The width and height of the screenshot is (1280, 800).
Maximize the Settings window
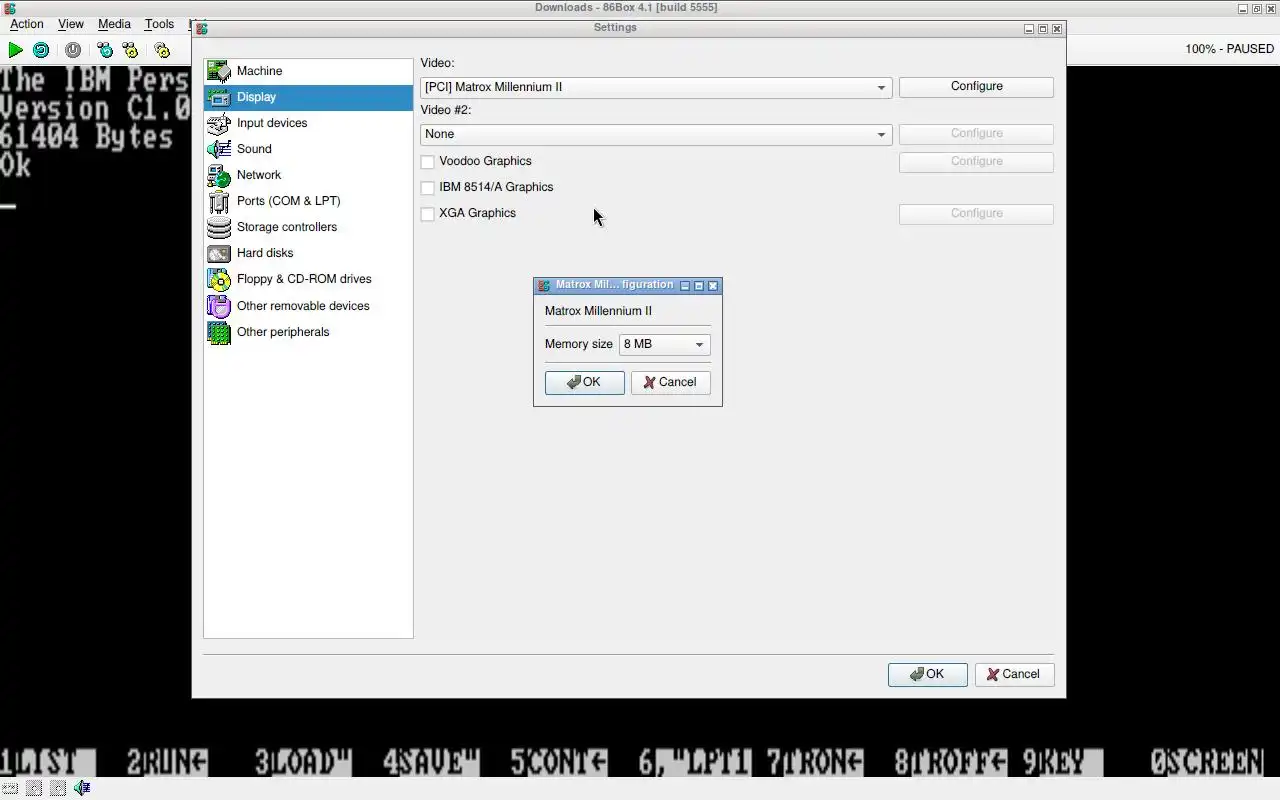1043,29
